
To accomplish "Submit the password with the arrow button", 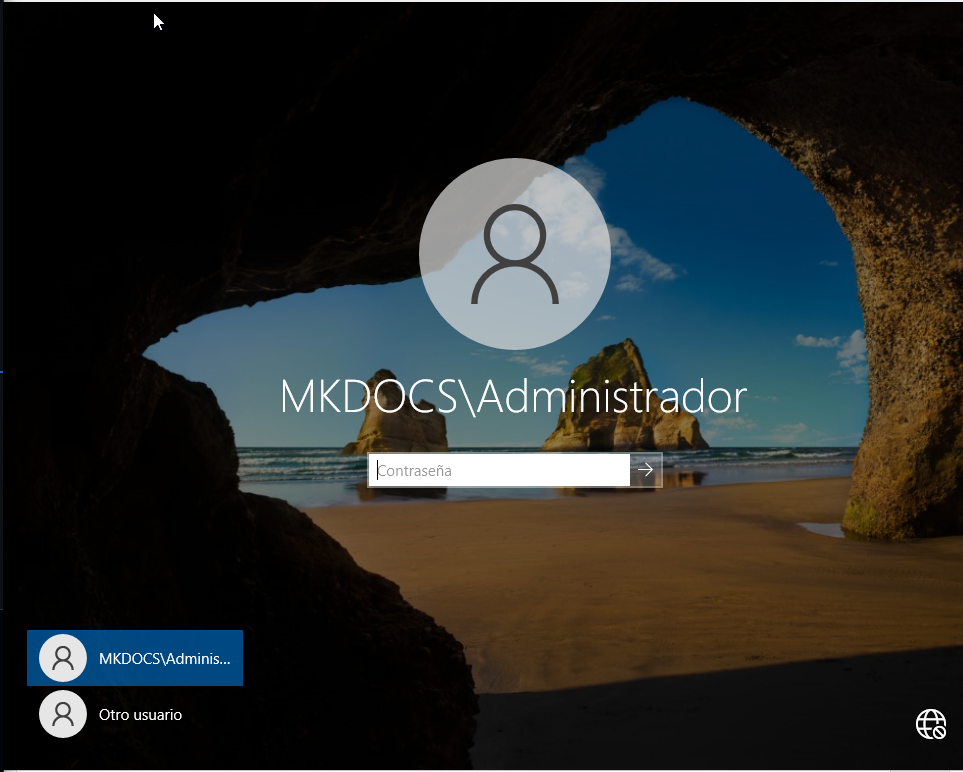I will click(646, 469).
